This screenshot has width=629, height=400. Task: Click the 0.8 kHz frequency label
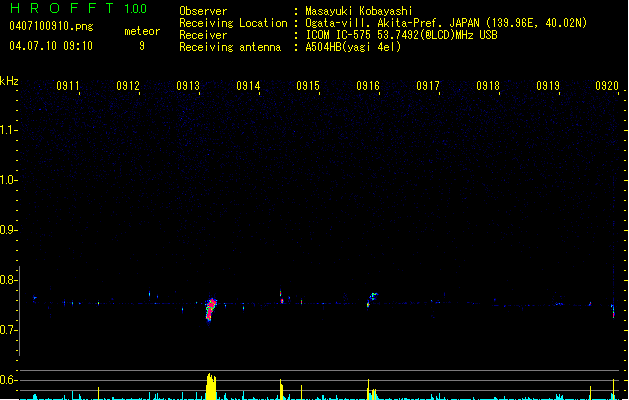pyautogui.click(x=8, y=280)
